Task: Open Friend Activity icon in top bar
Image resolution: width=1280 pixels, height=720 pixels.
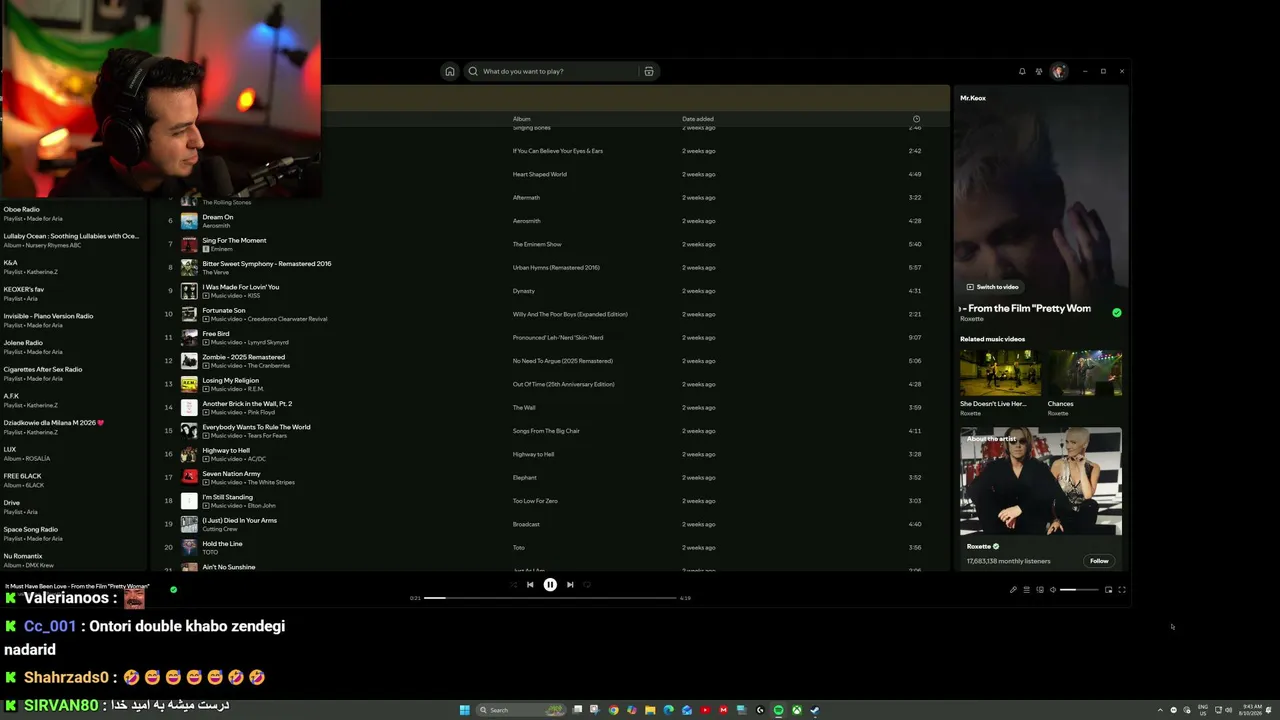Action: (x=1039, y=71)
